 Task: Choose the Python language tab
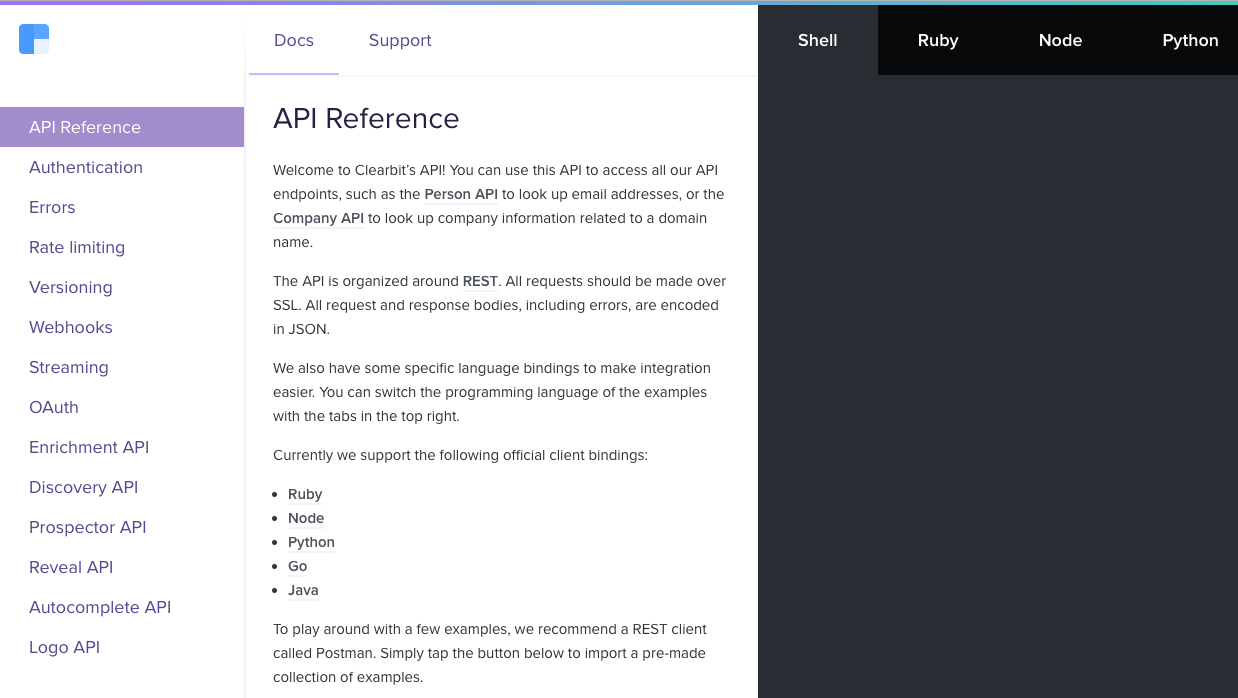tap(1189, 41)
